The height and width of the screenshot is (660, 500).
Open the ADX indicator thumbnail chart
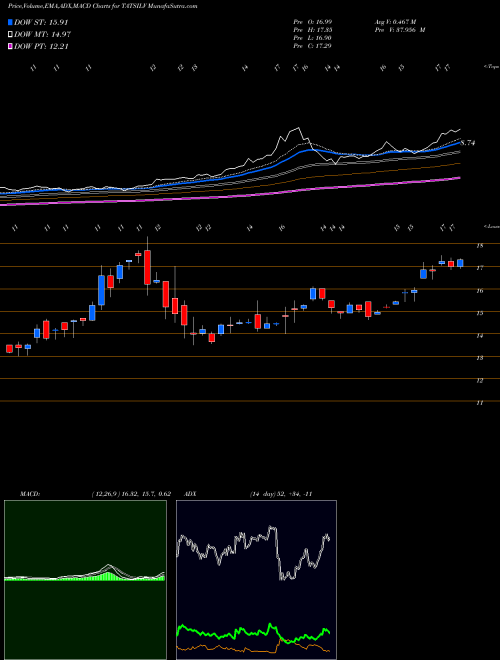pos(256,580)
